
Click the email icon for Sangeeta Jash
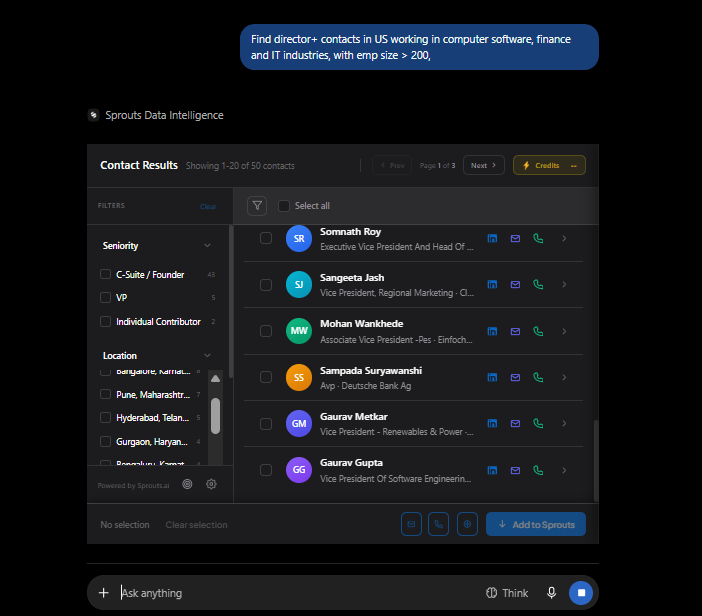pyautogui.click(x=515, y=285)
